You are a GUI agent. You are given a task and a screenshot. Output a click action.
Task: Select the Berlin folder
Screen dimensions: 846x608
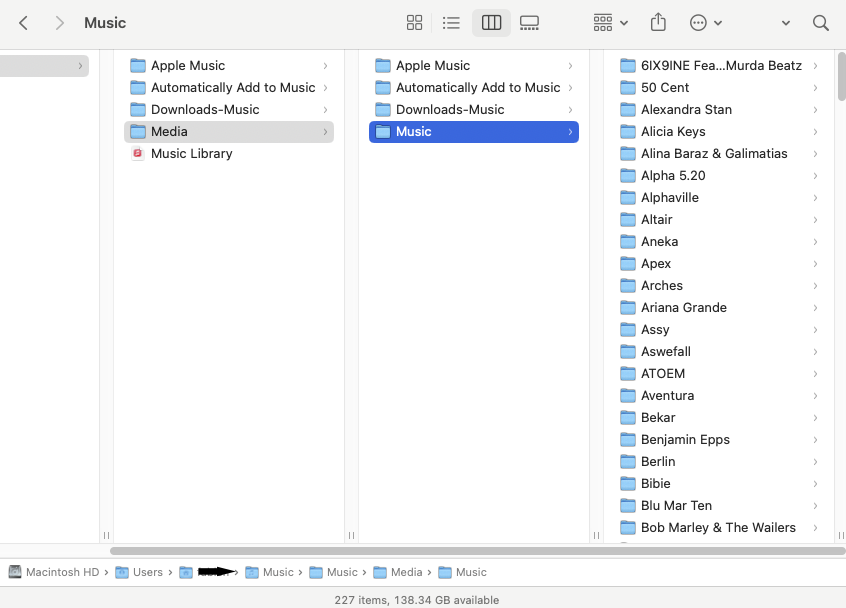click(x=719, y=462)
